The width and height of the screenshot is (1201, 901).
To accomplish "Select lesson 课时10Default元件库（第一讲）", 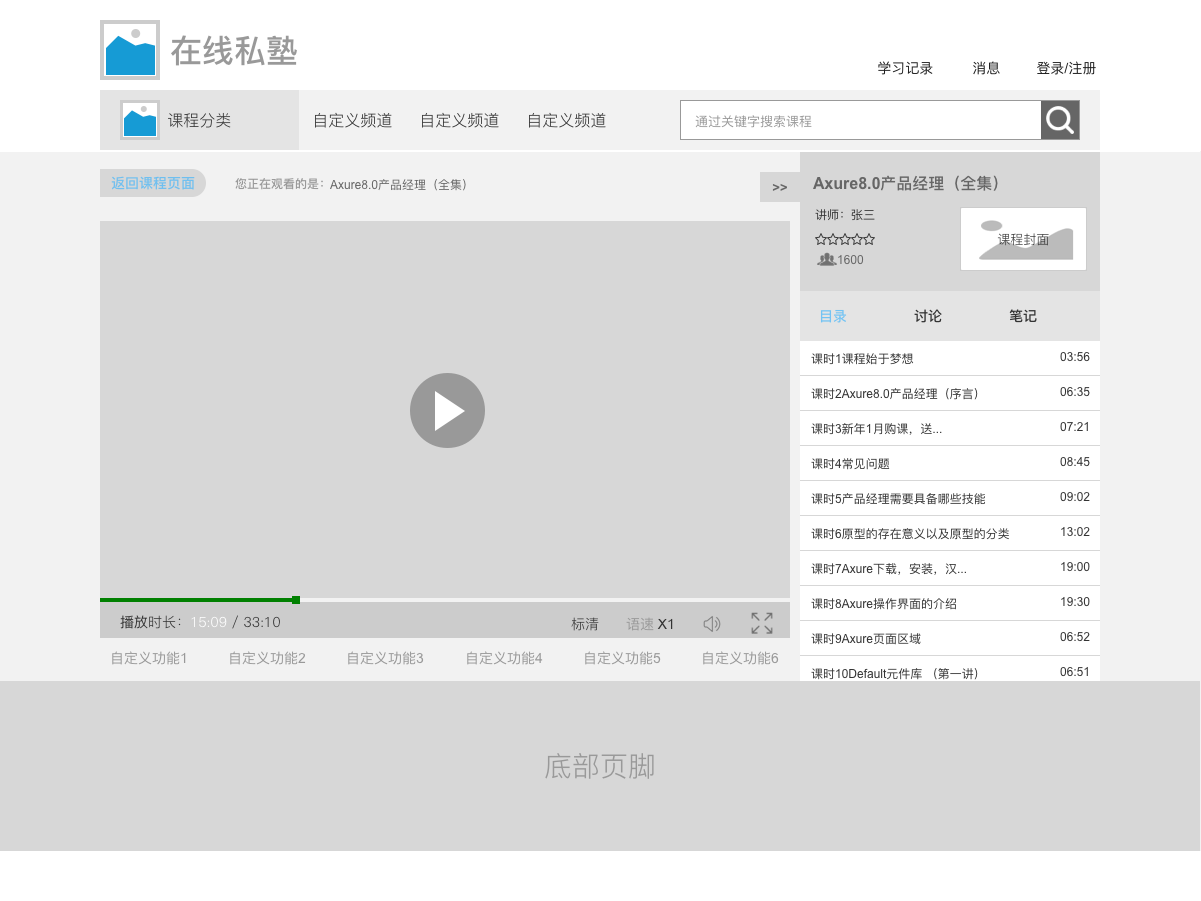I will [950, 669].
